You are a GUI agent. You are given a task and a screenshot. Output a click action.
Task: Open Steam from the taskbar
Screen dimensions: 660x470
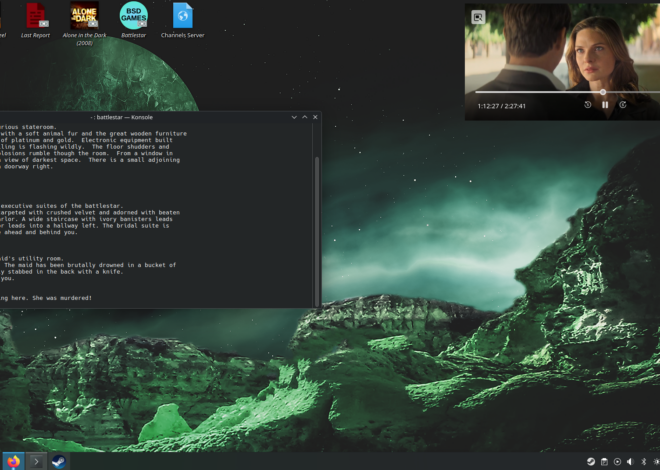click(x=60, y=461)
